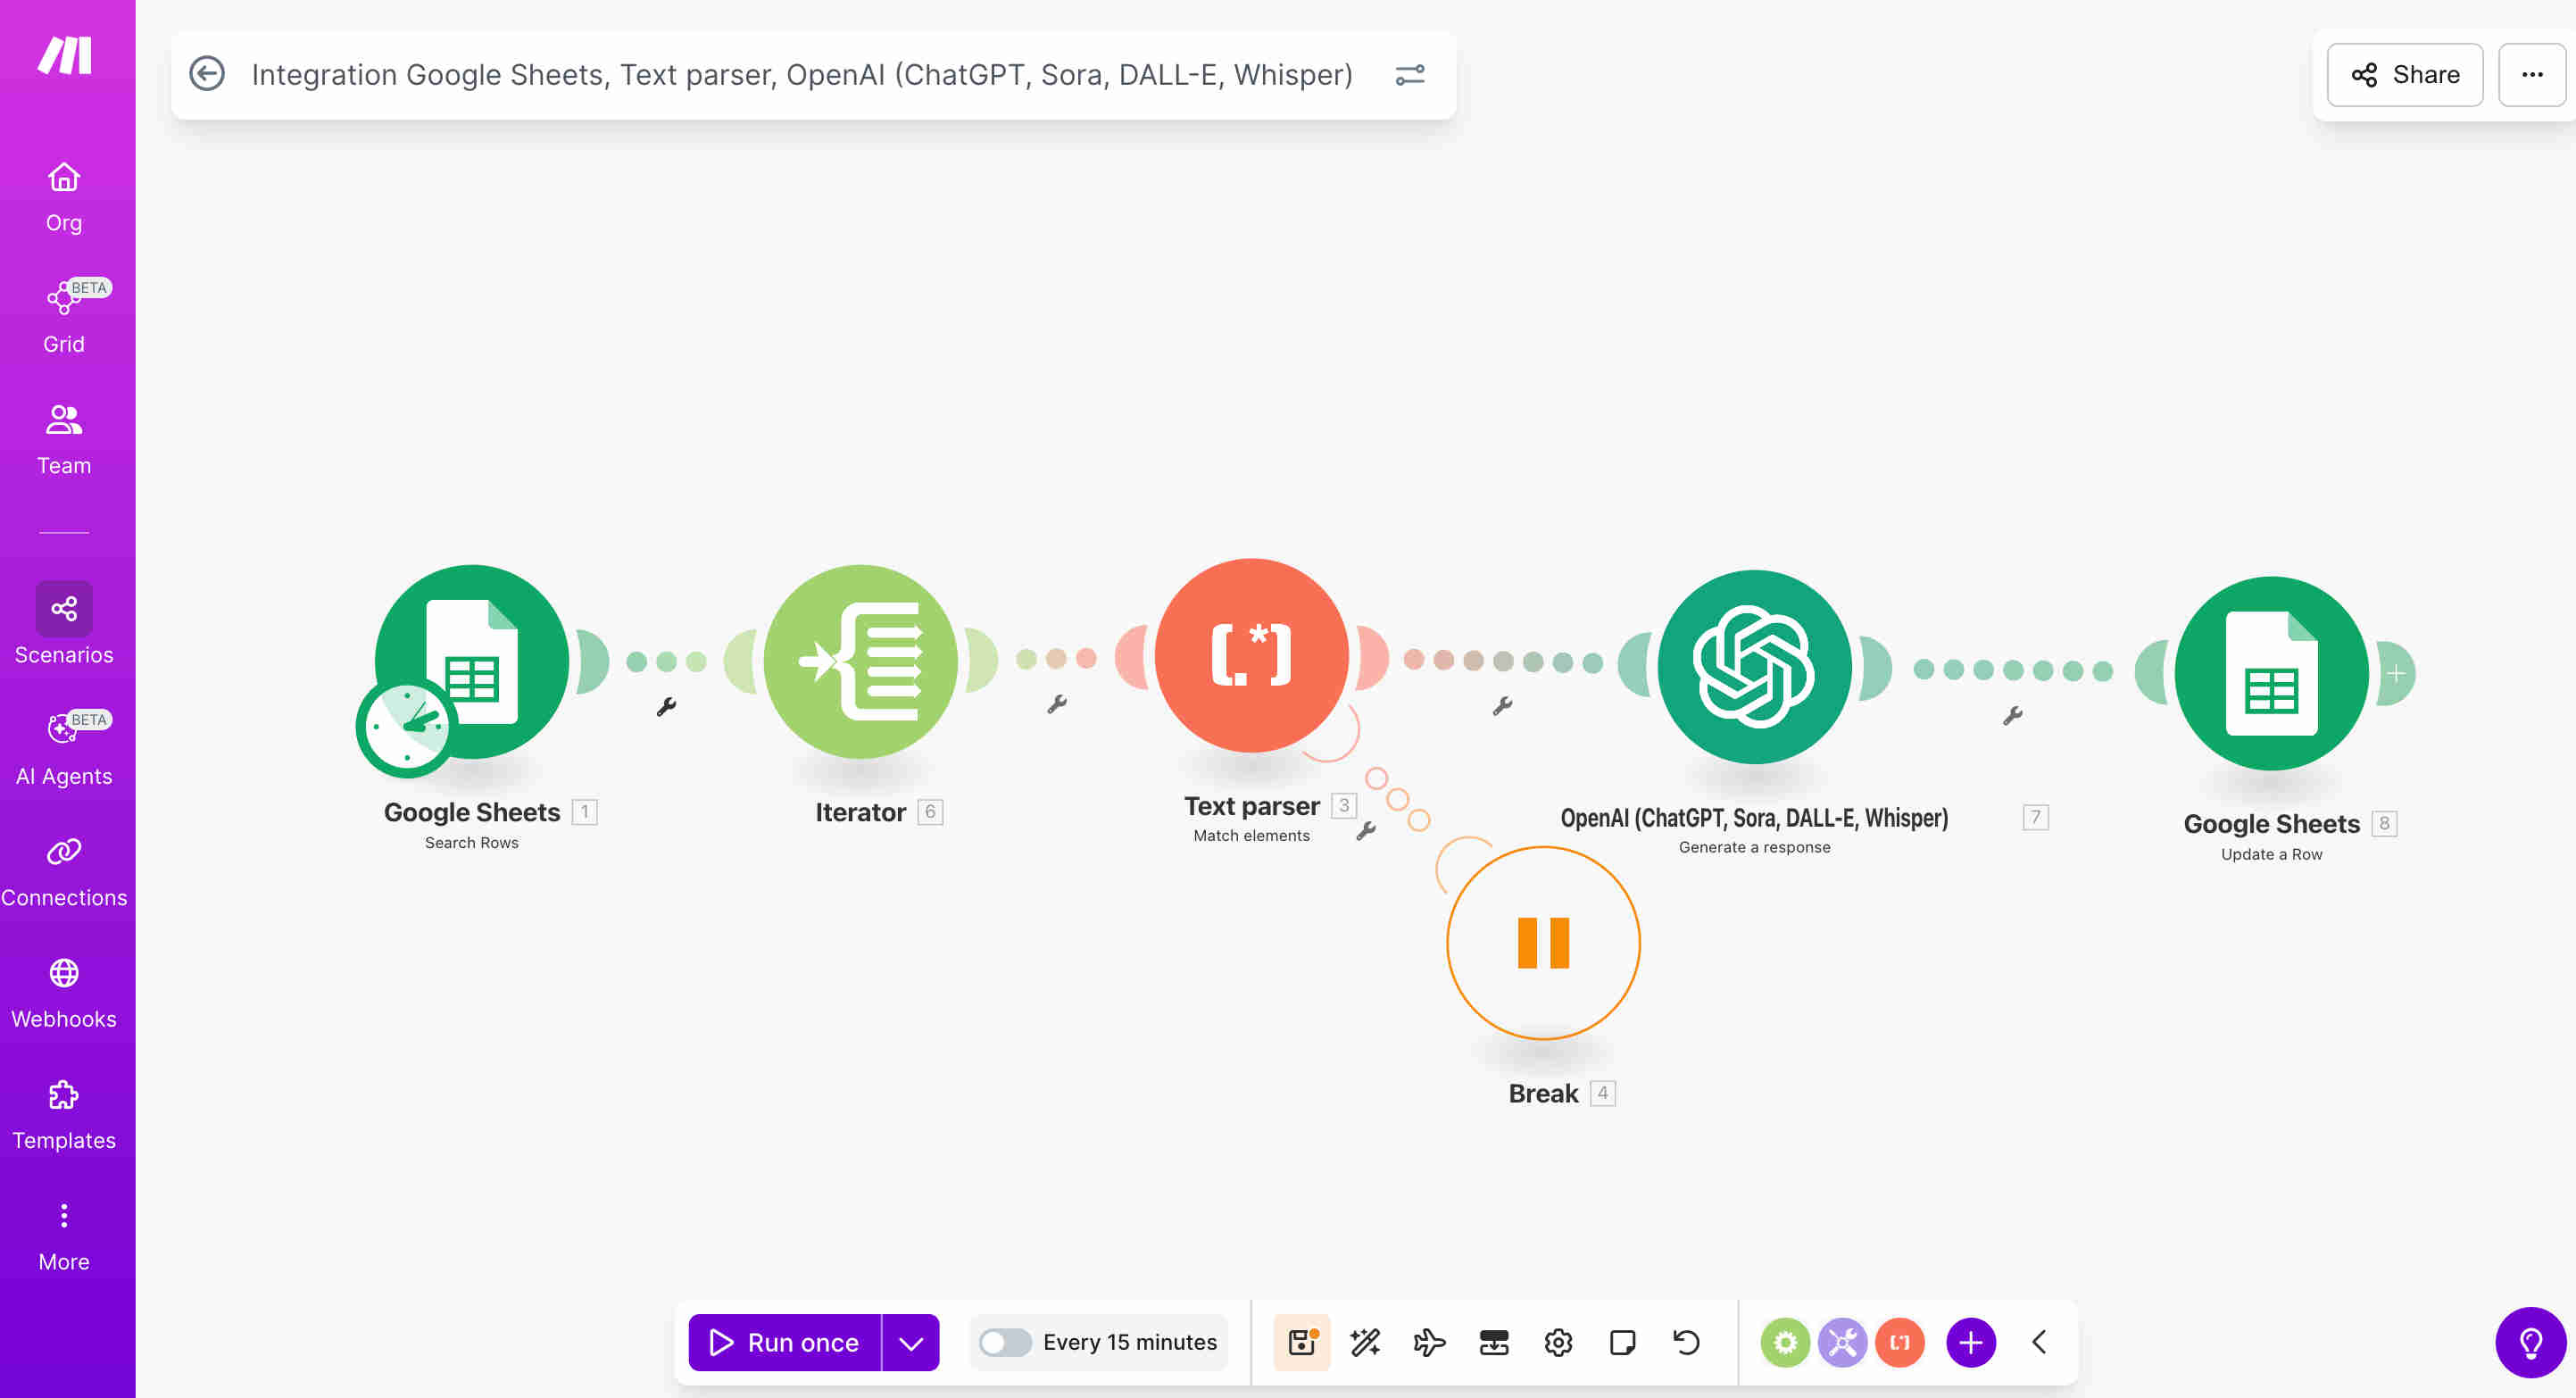Open the Google Sheets Update a Row module
Image resolution: width=2576 pixels, height=1398 pixels.
coord(2271,673)
